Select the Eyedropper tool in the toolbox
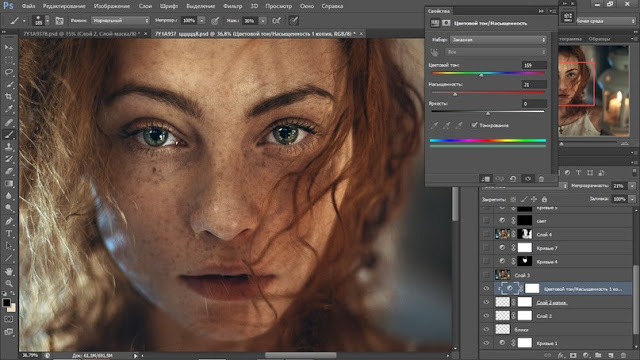This screenshot has height=360, width=640. point(9,109)
